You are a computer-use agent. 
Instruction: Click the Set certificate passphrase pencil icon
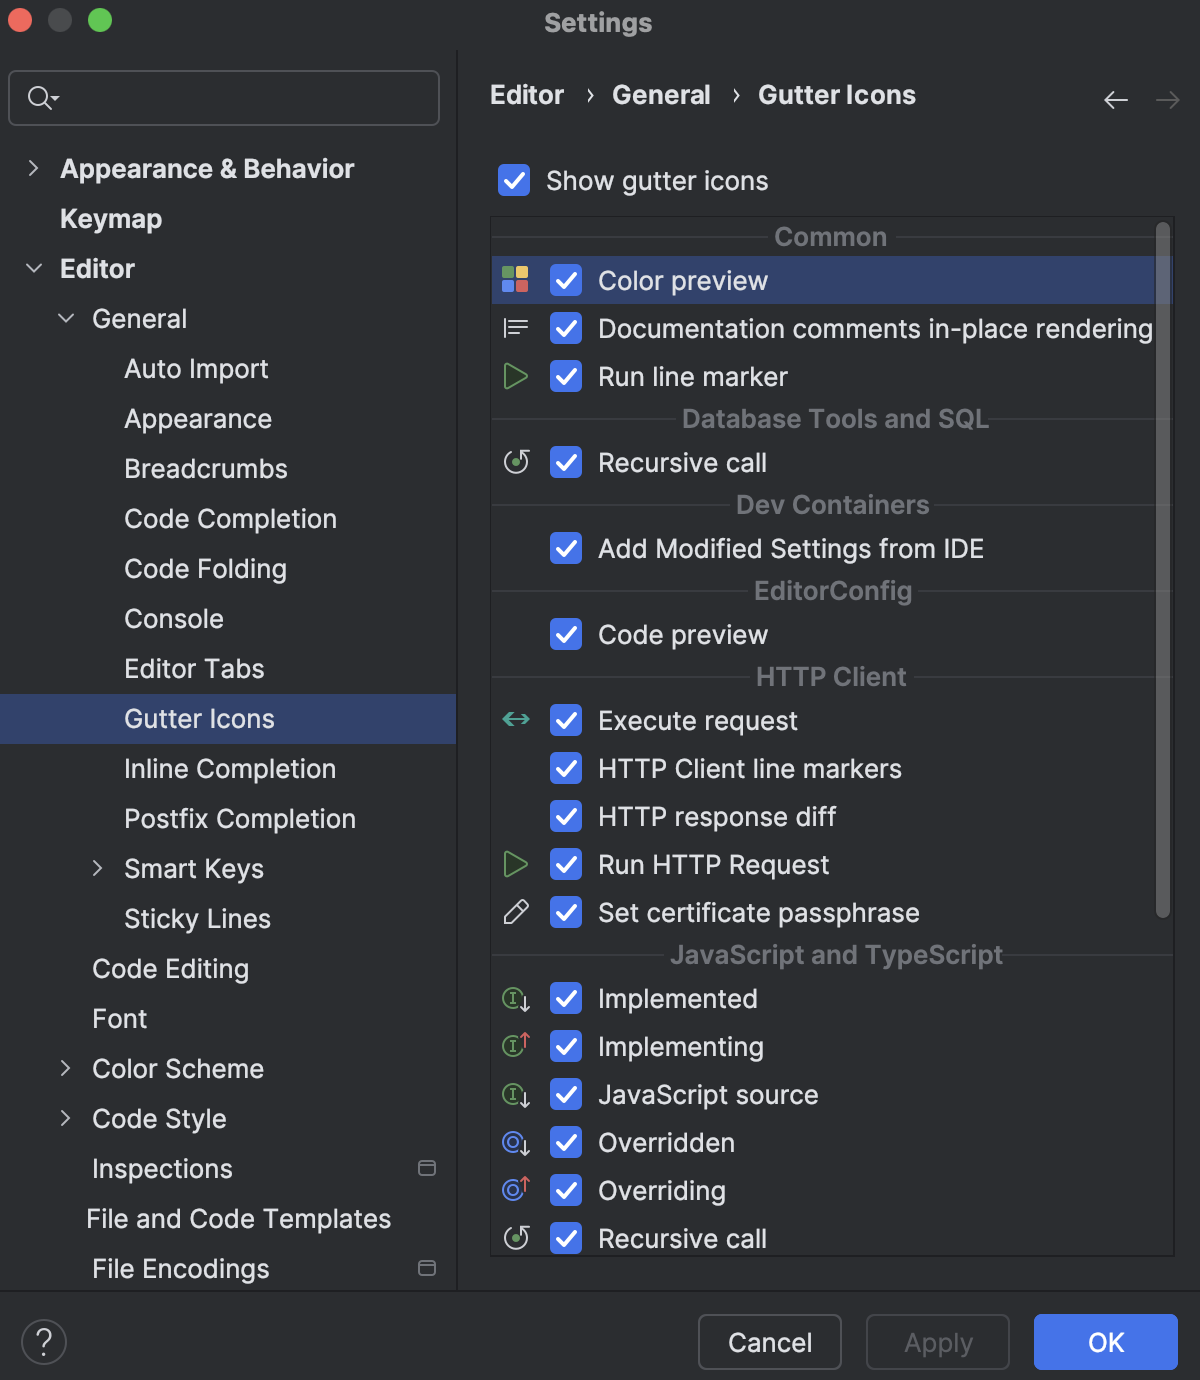[515, 912]
